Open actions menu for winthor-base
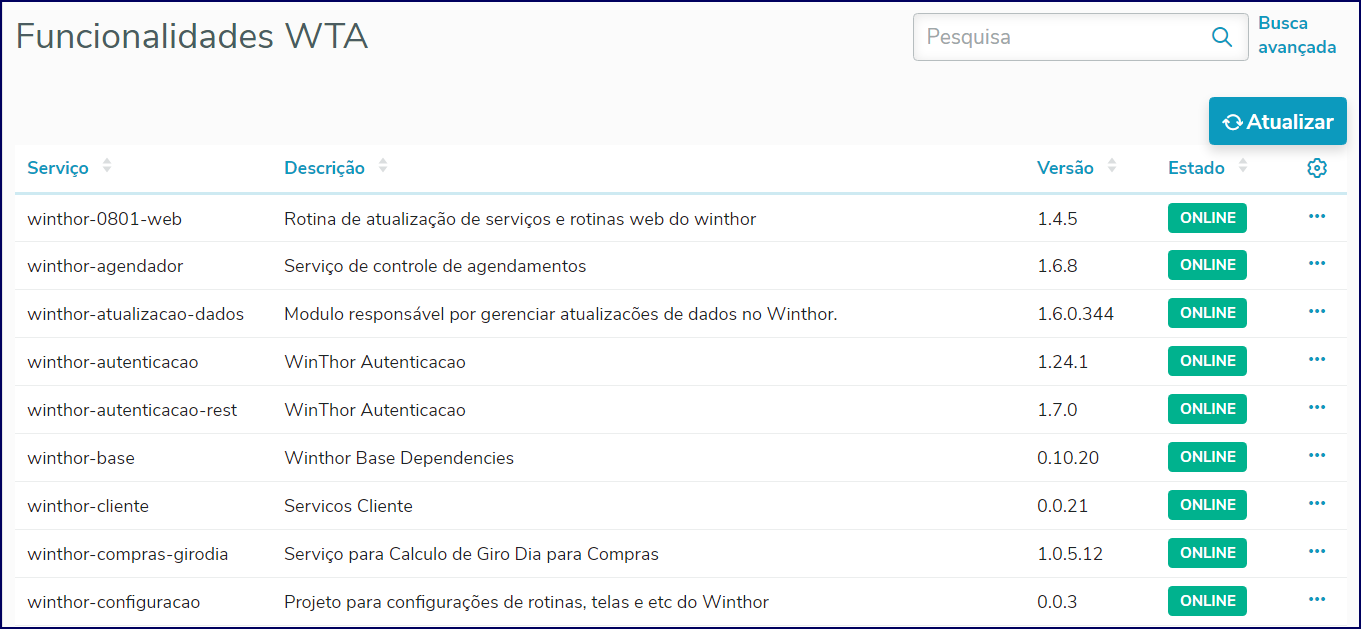The image size is (1361, 629). pos(1316,456)
